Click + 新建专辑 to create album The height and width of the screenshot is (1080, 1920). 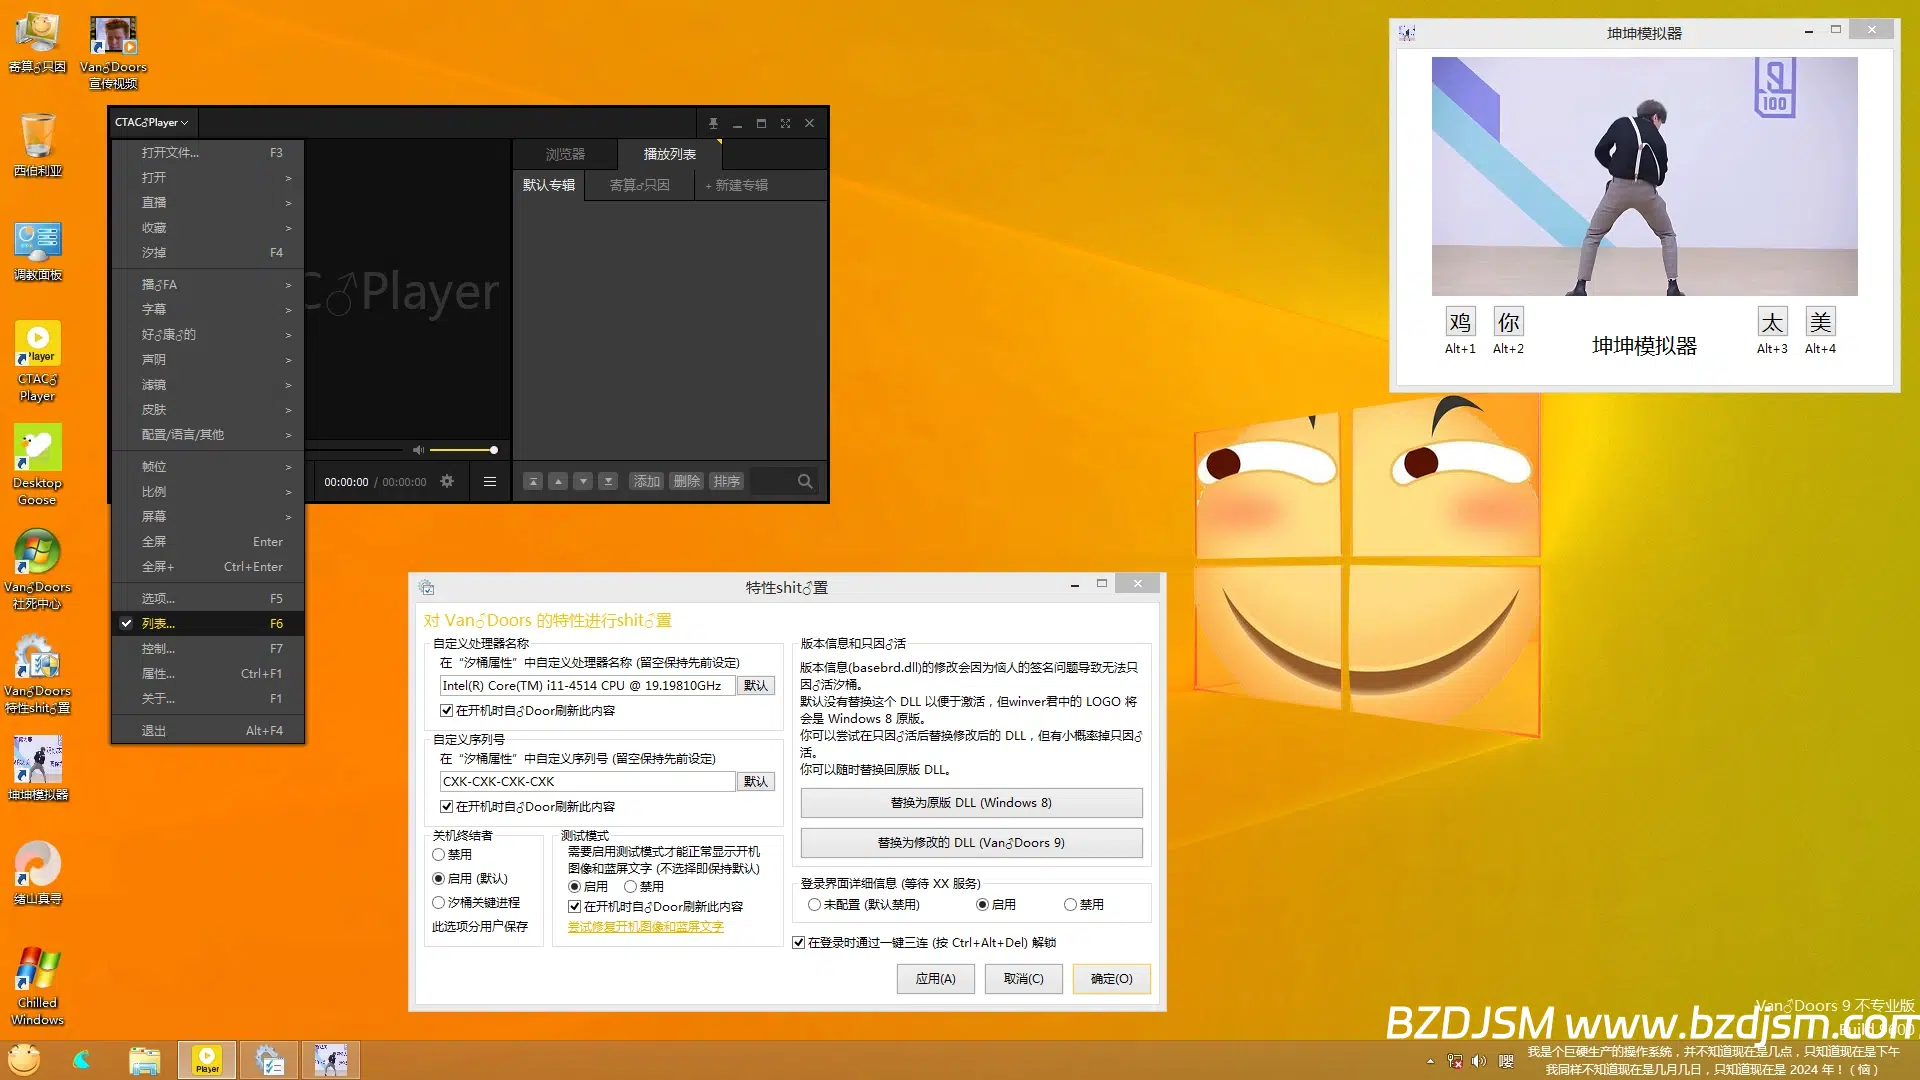pos(737,185)
